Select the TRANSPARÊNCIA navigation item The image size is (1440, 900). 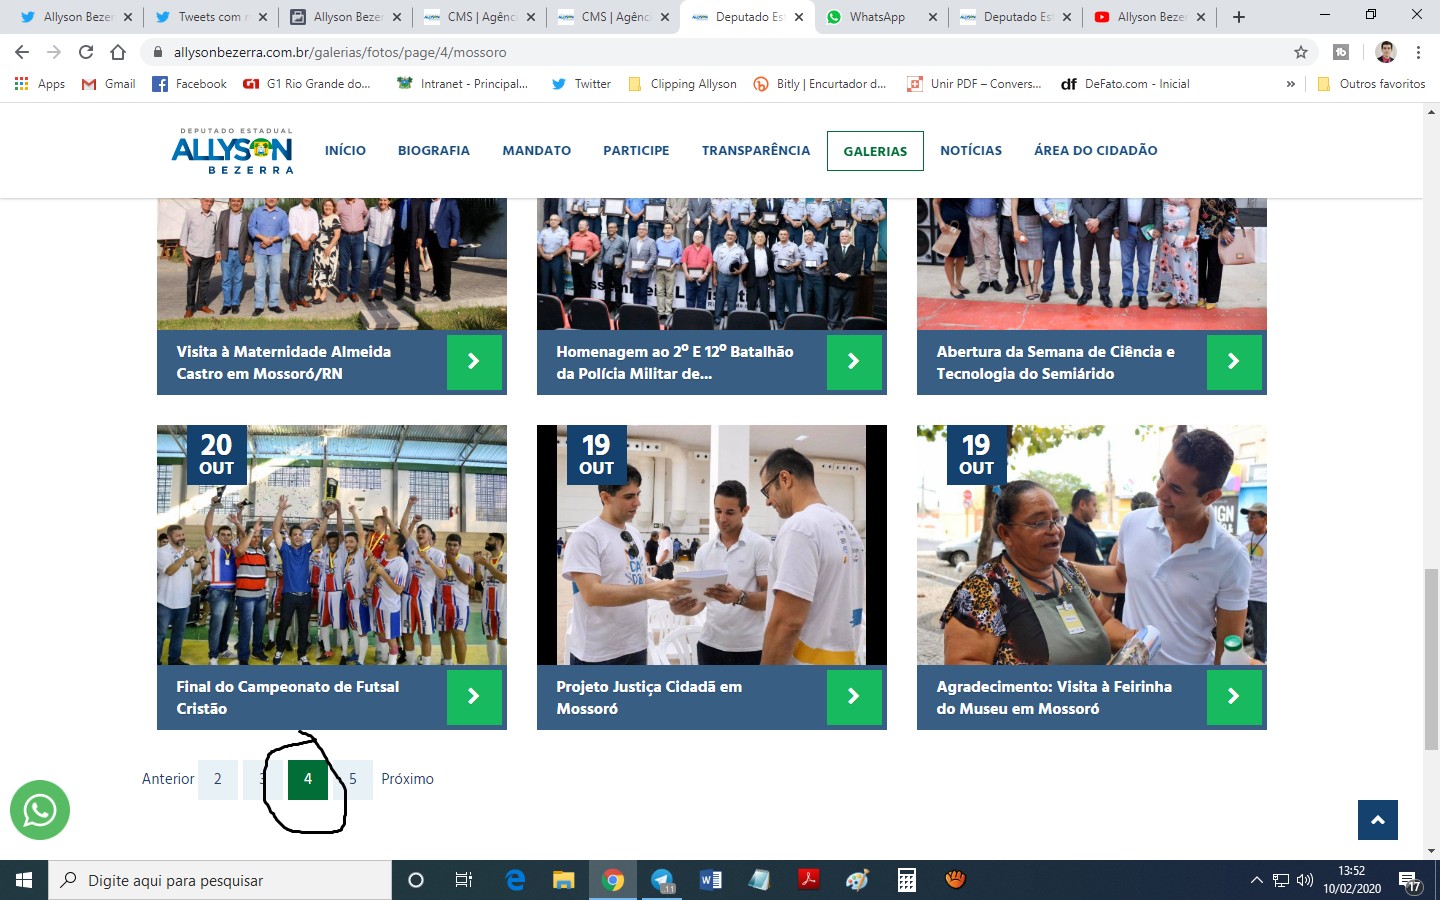coord(755,150)
